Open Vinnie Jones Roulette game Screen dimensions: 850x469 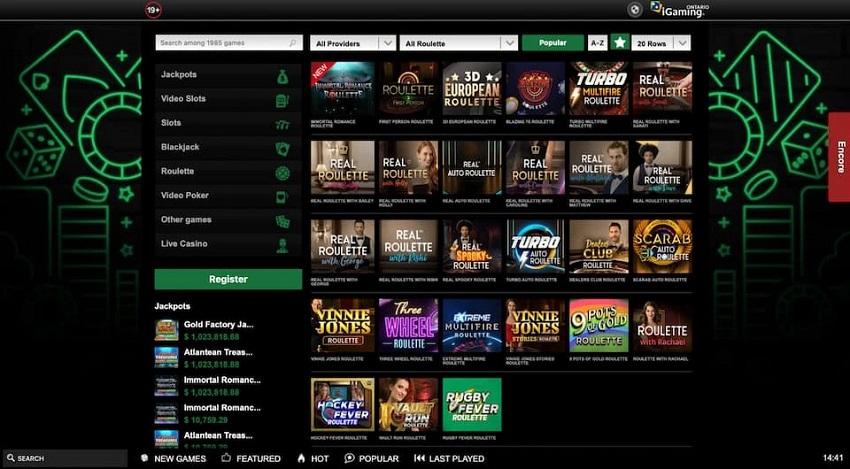click(x=343, y=325)
